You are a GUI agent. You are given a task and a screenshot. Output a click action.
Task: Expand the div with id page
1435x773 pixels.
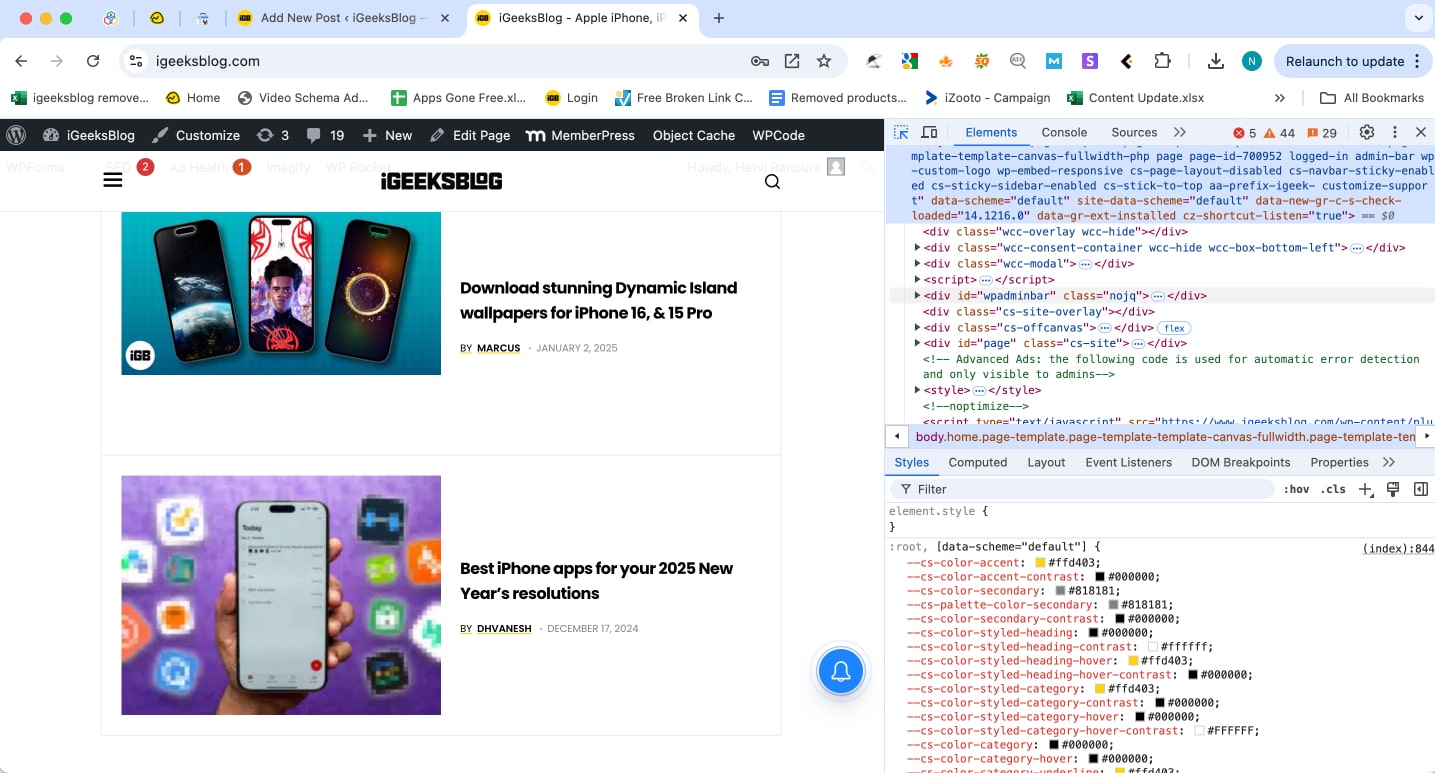(x=918, y=344)
